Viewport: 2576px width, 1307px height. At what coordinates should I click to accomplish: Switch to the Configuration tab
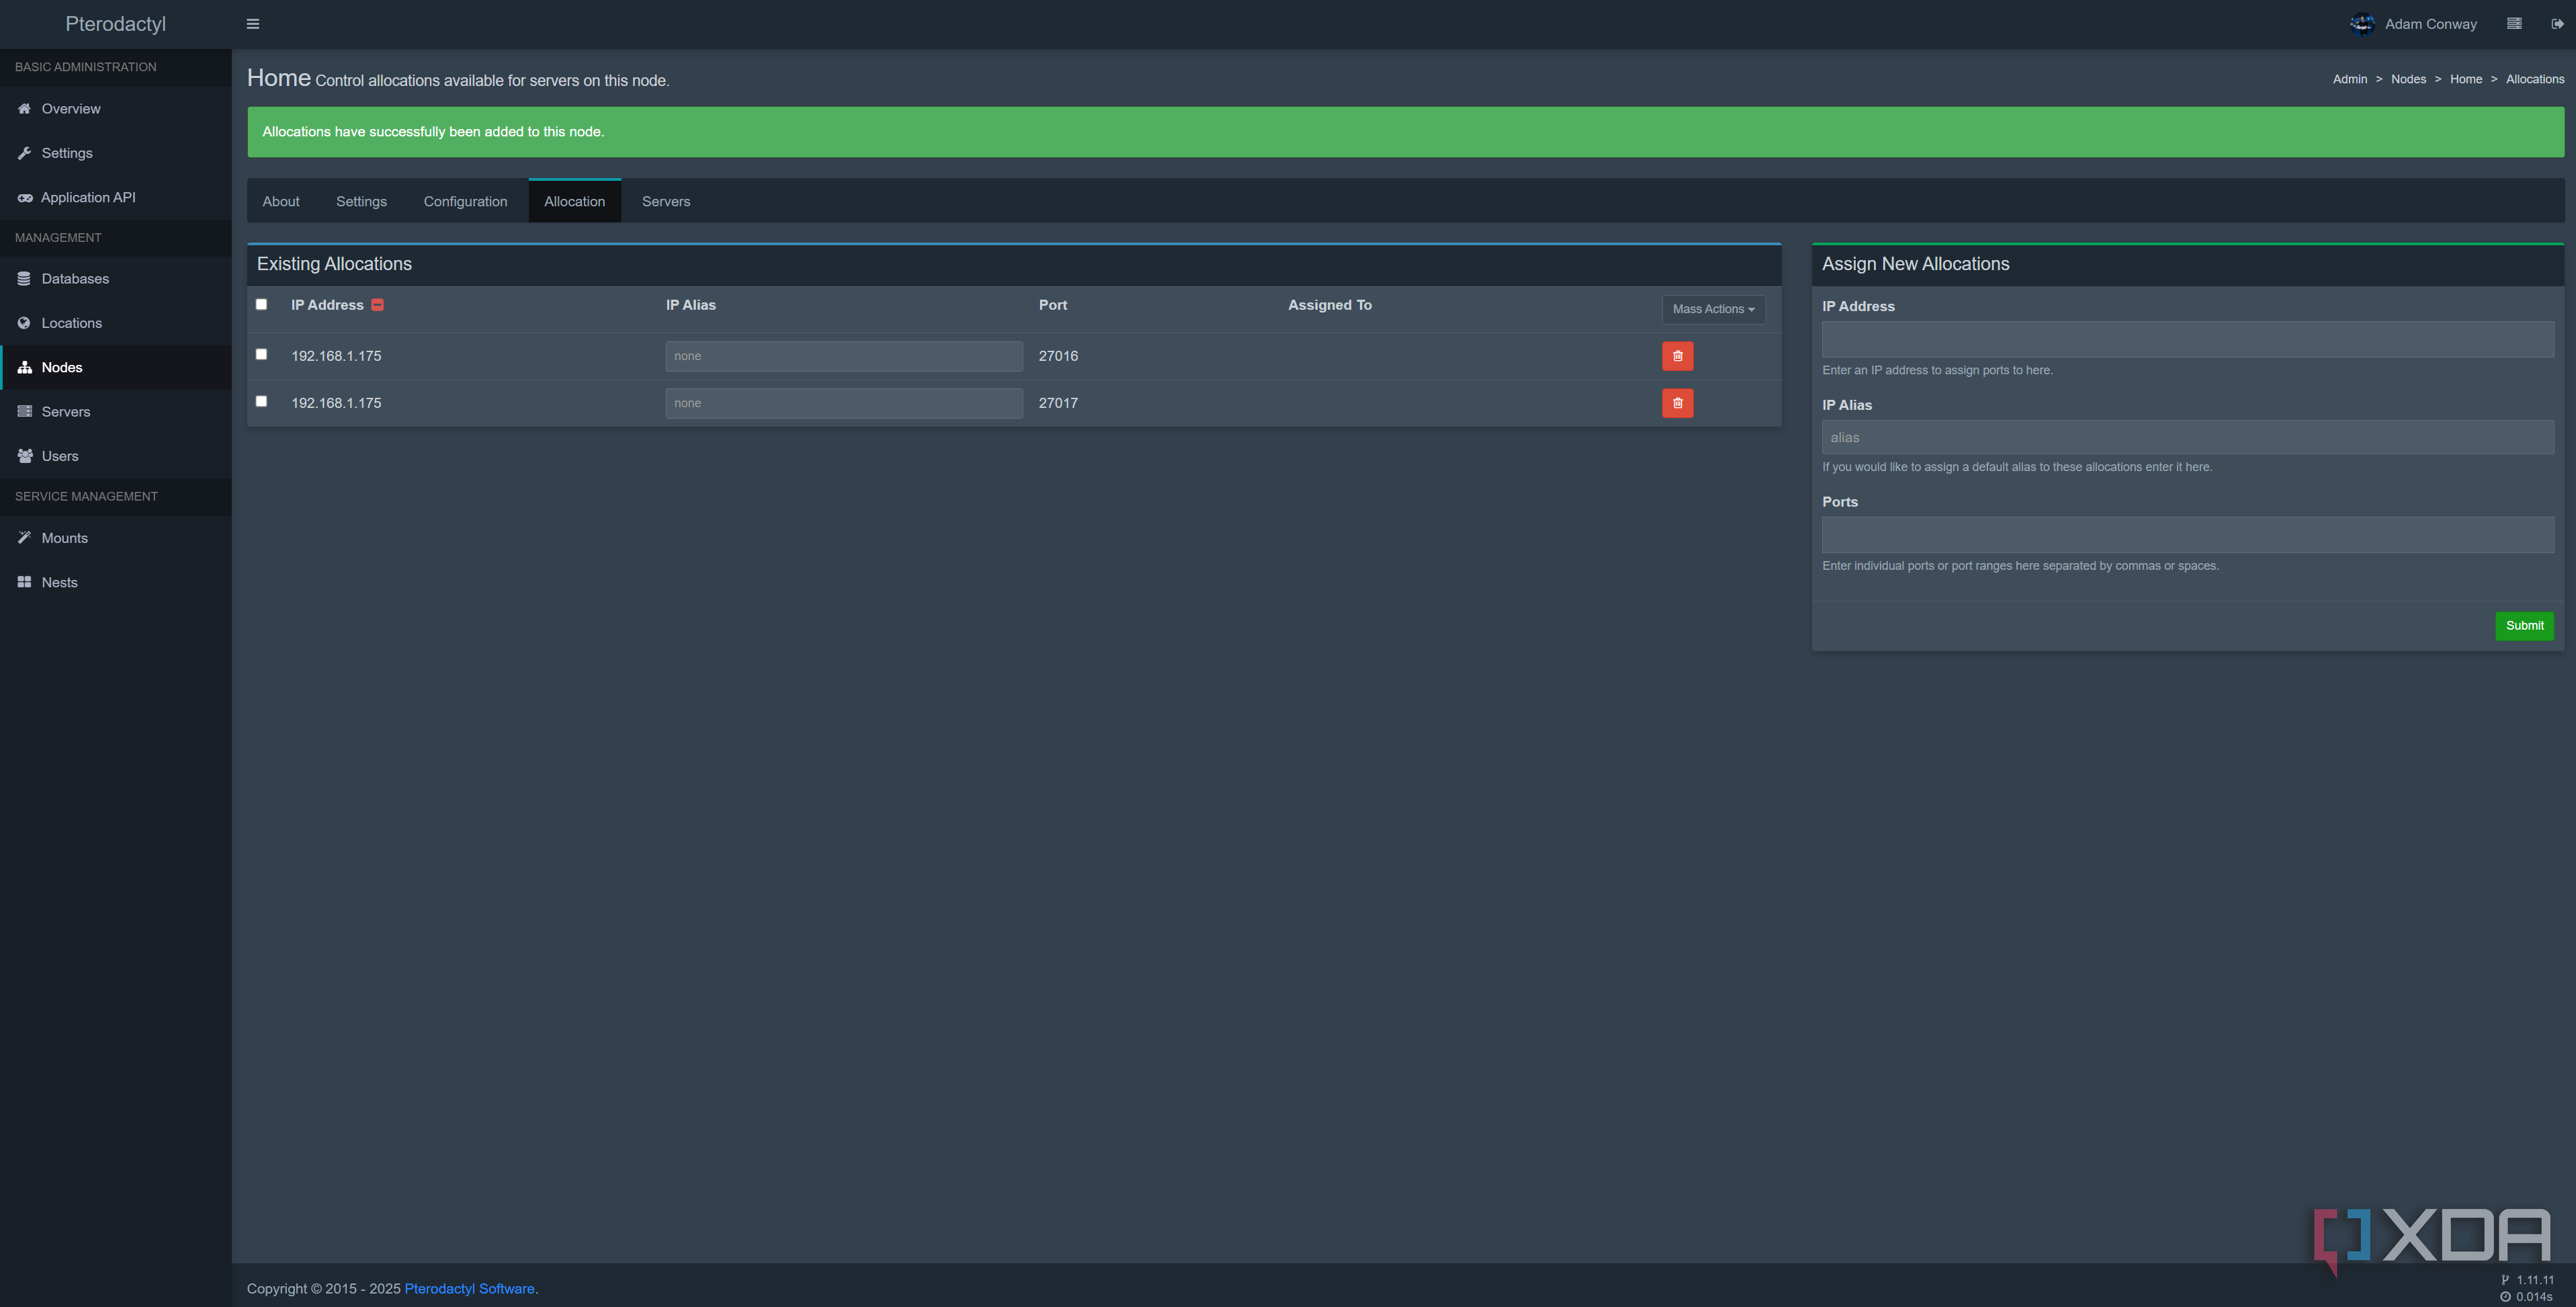(x=465, y=201)
